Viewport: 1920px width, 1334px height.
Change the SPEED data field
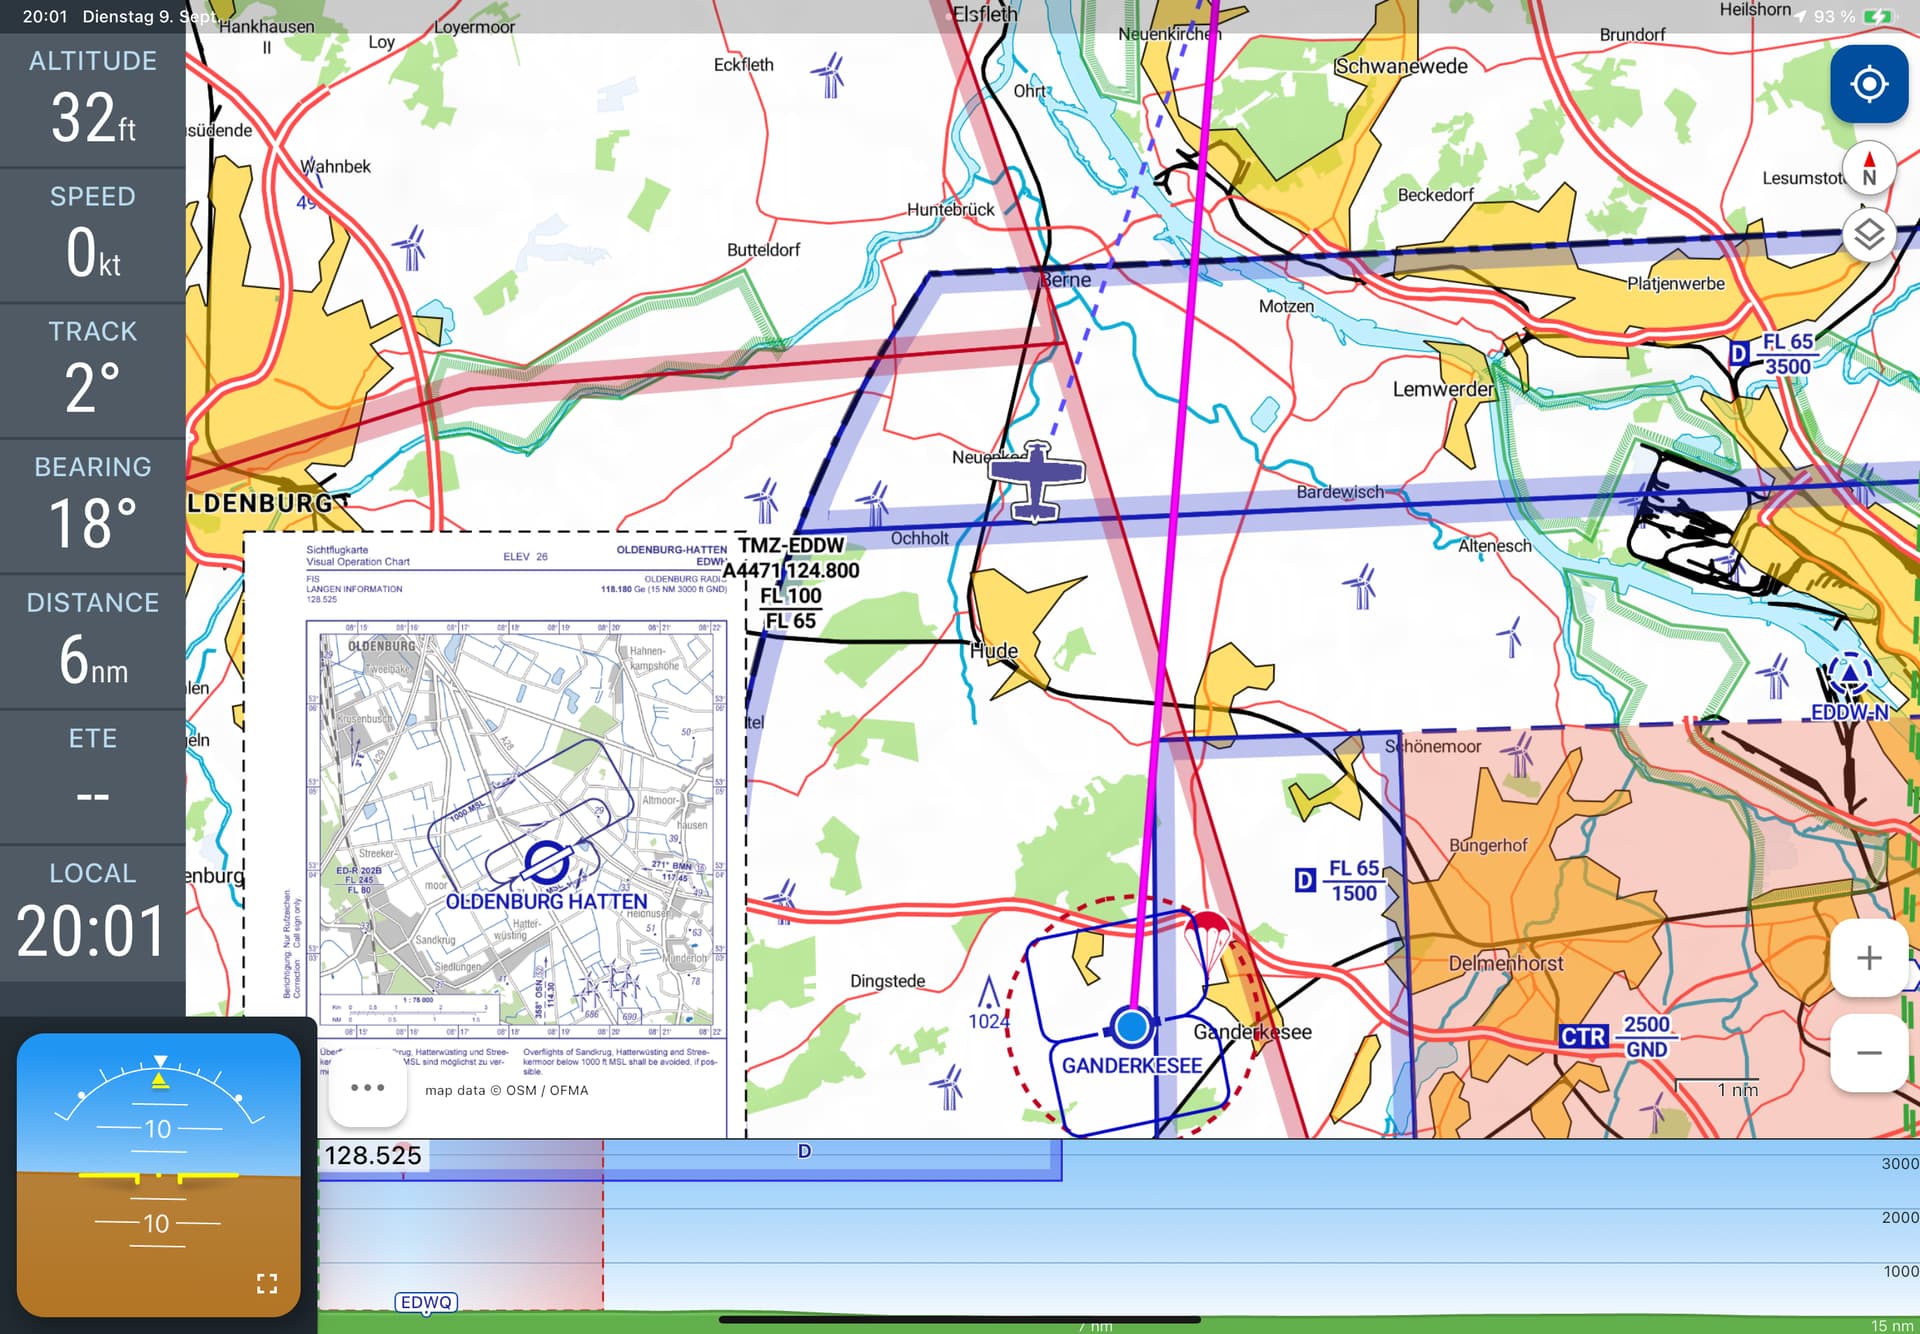click(93, 236)
